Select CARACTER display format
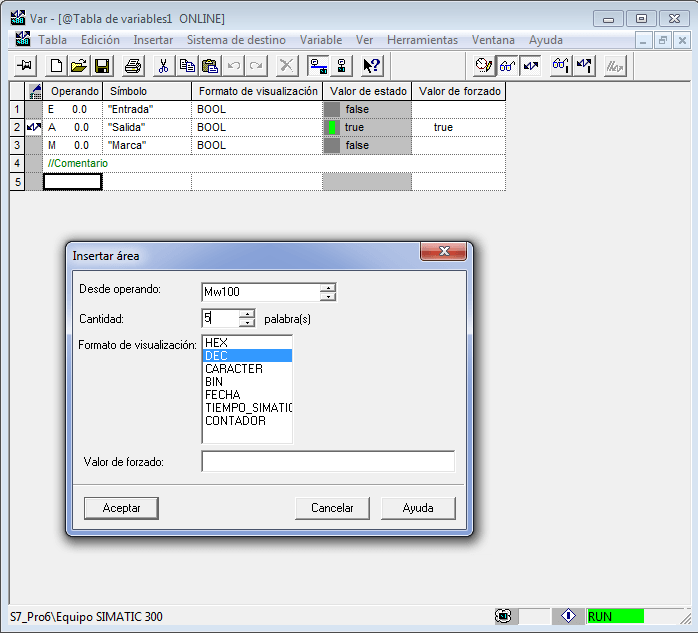The image size is (698, 635). point(247,369)
